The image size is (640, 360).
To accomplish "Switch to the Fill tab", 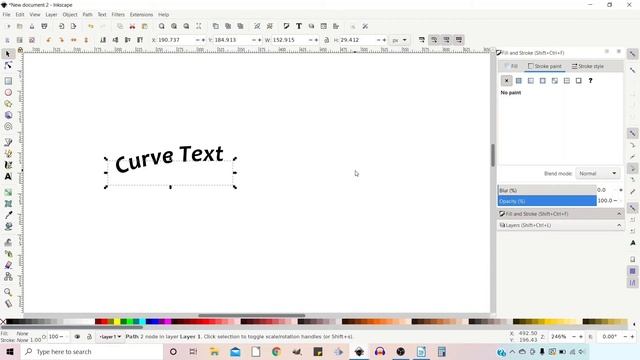I will click(x=511, y=66).
